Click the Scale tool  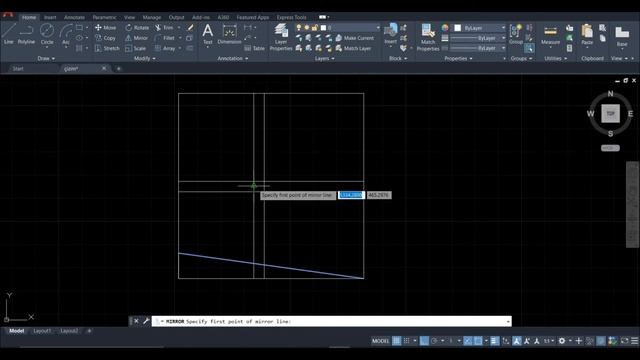point(136,48)
